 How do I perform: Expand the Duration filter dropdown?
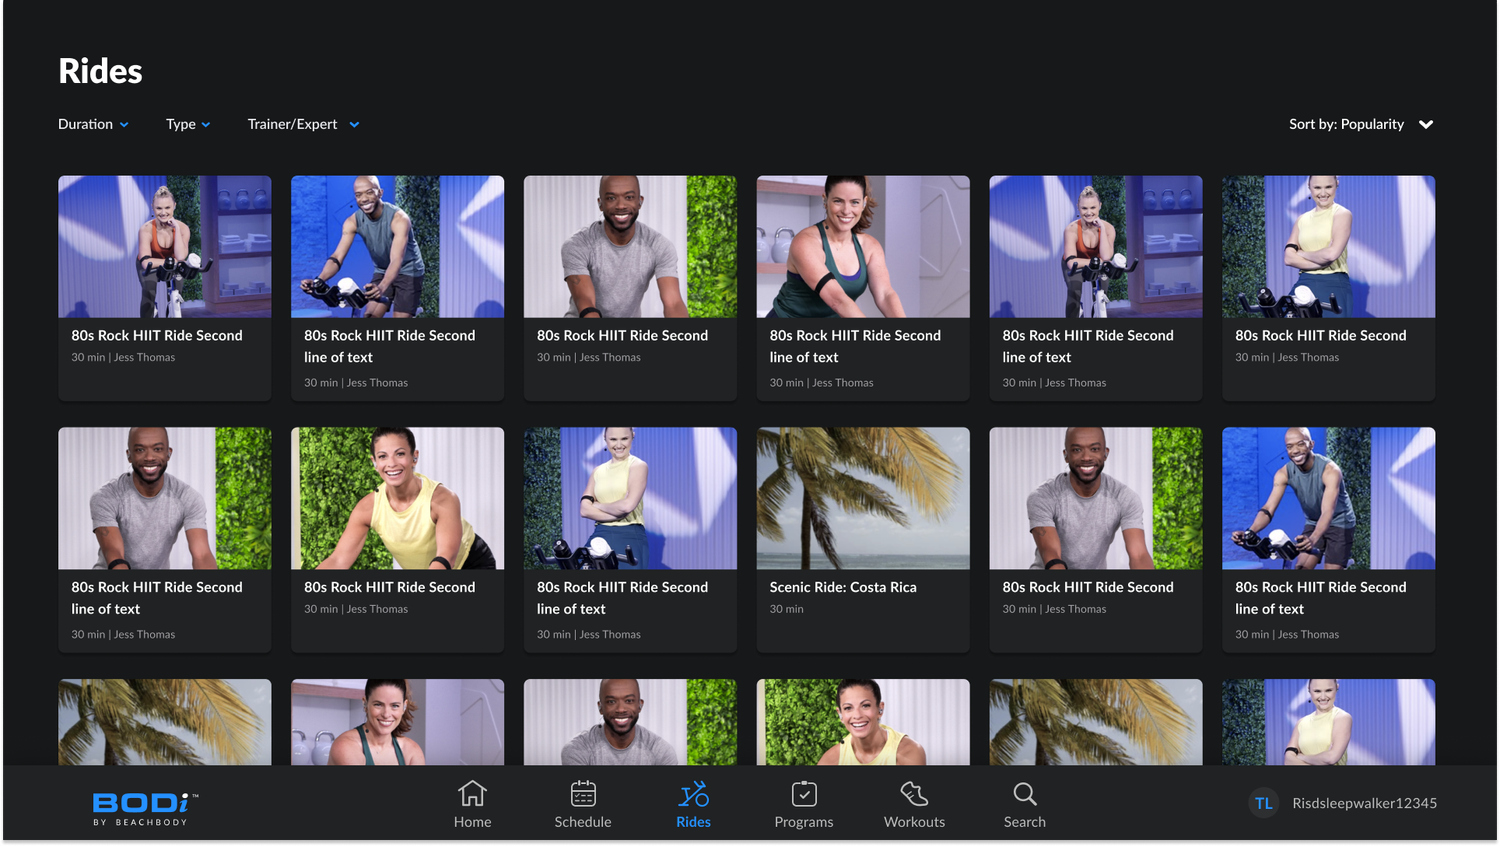tap(93, 124)
